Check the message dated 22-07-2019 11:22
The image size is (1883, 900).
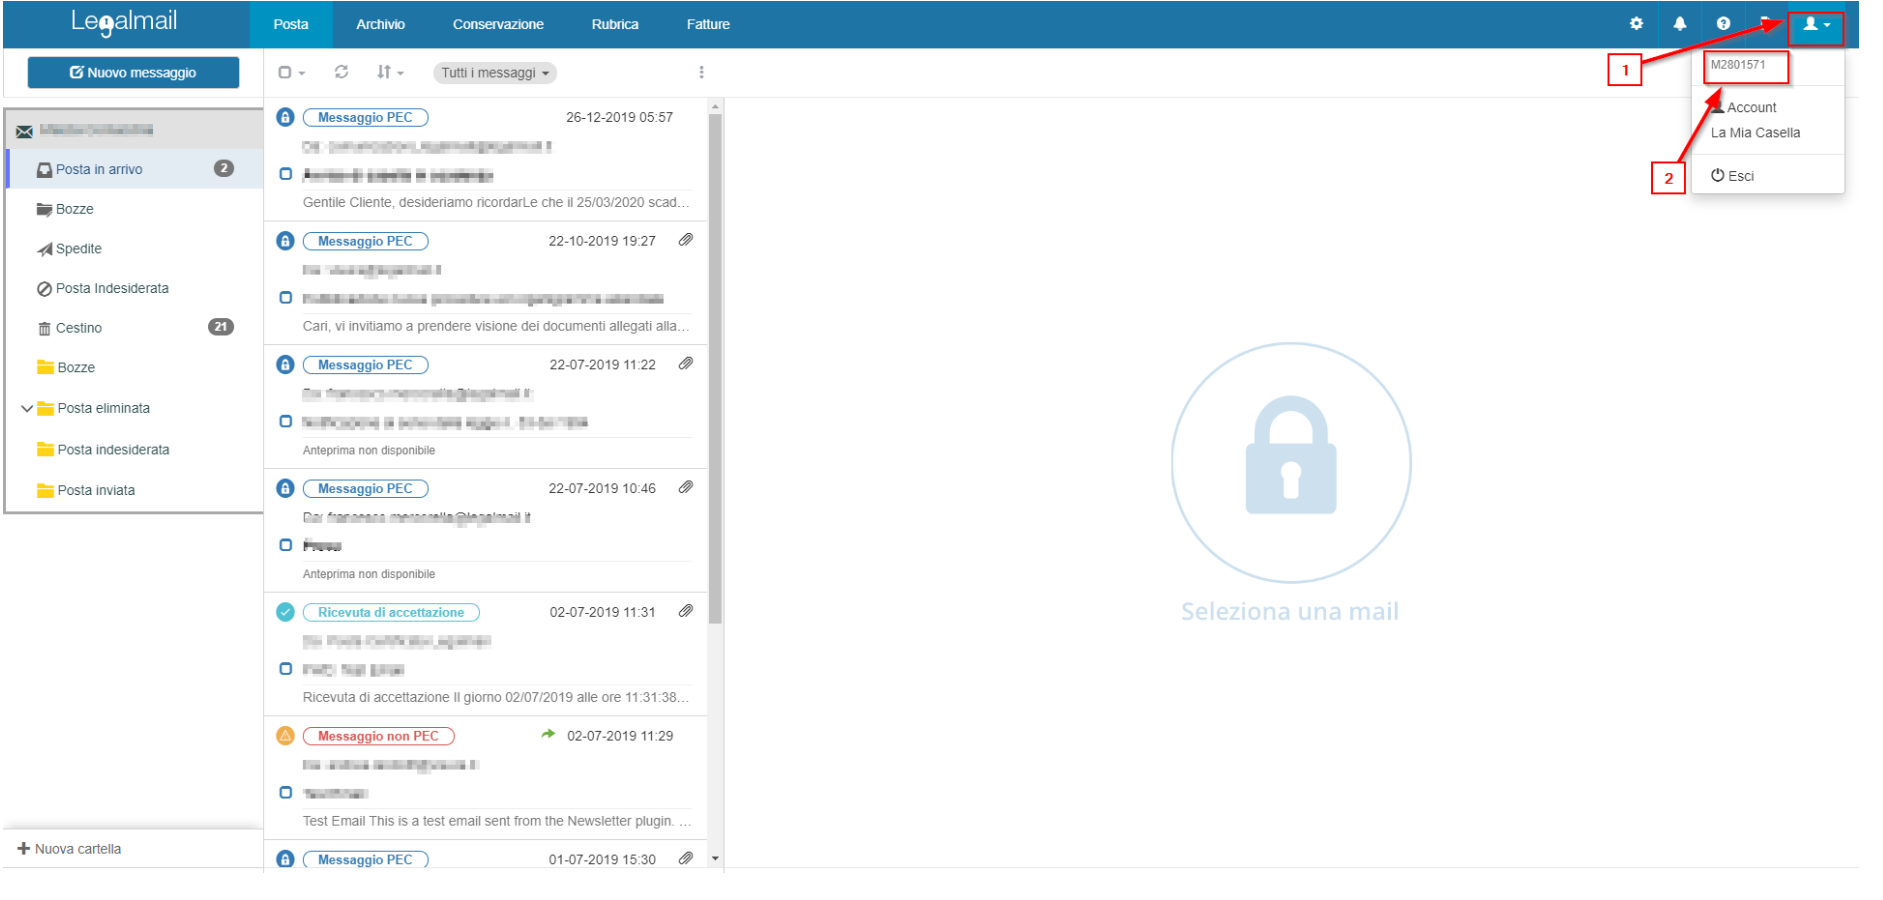(286, 421)
